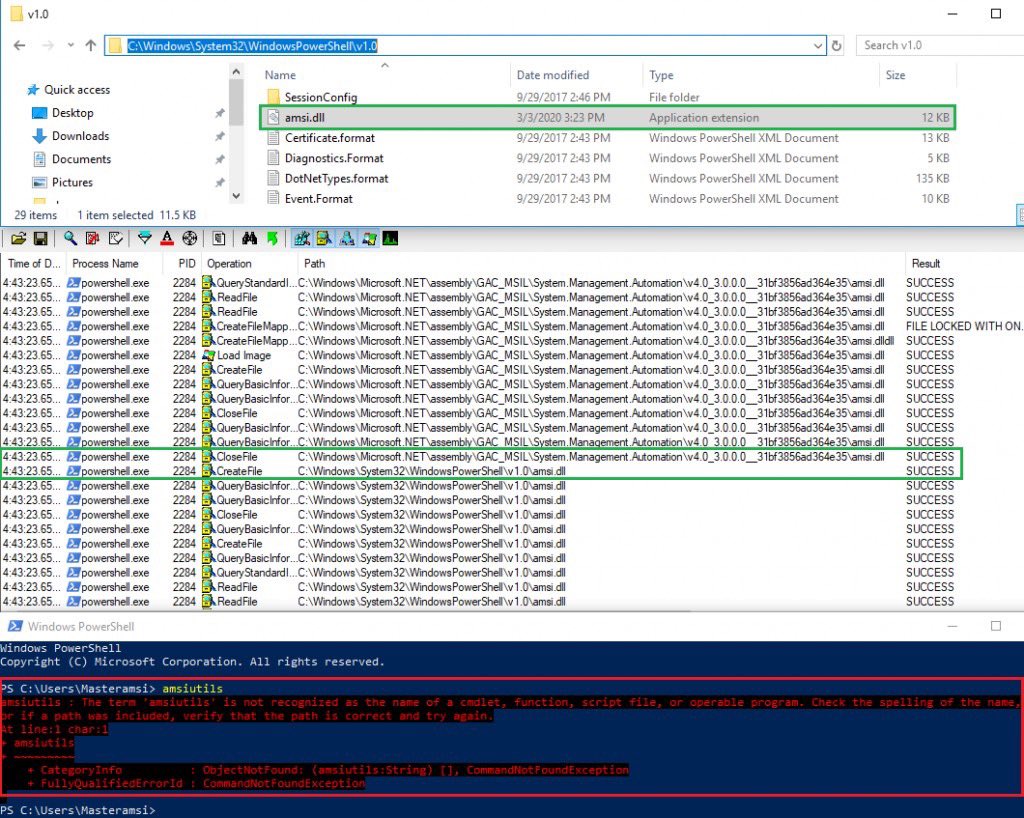This screenshot has width=1024, height=818.
Task: Toggle event capture with the magnifier icon
Action: [68, 238]
